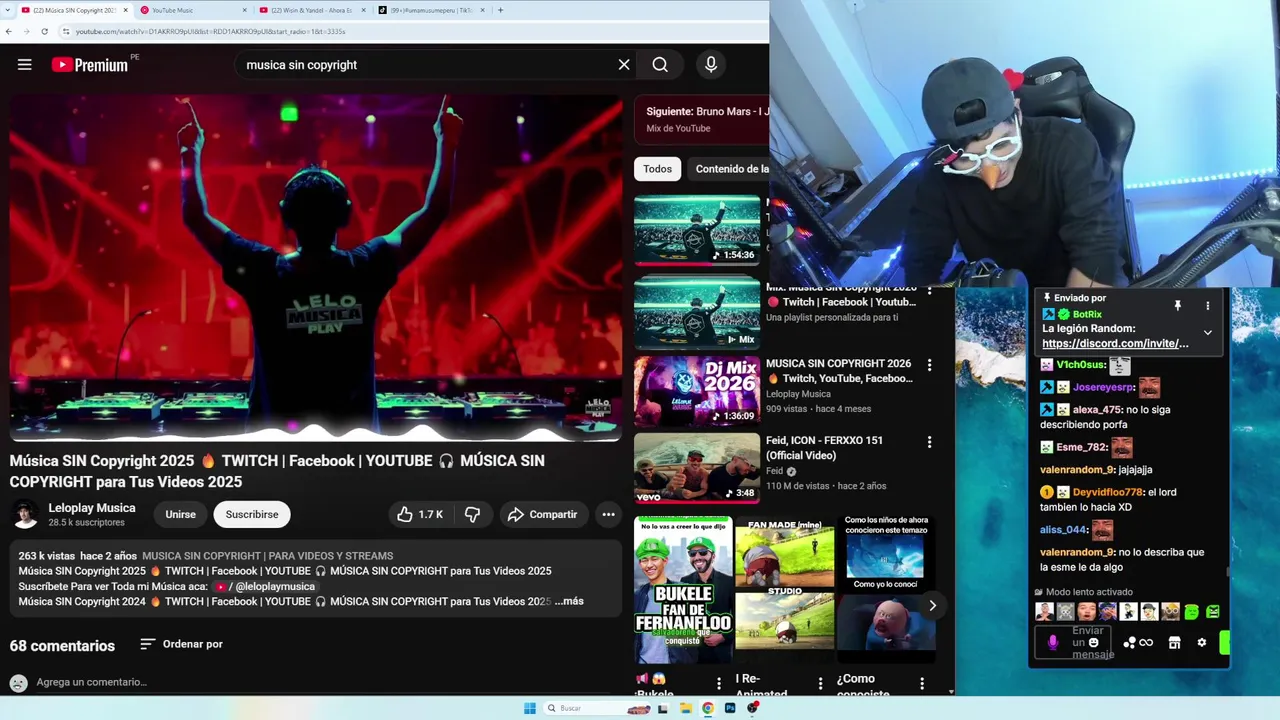This screenshot has height=720, width=1280.
Task: Open the 'Feid' channel name link
Action: pyautogui.click(x=774, y=471)
